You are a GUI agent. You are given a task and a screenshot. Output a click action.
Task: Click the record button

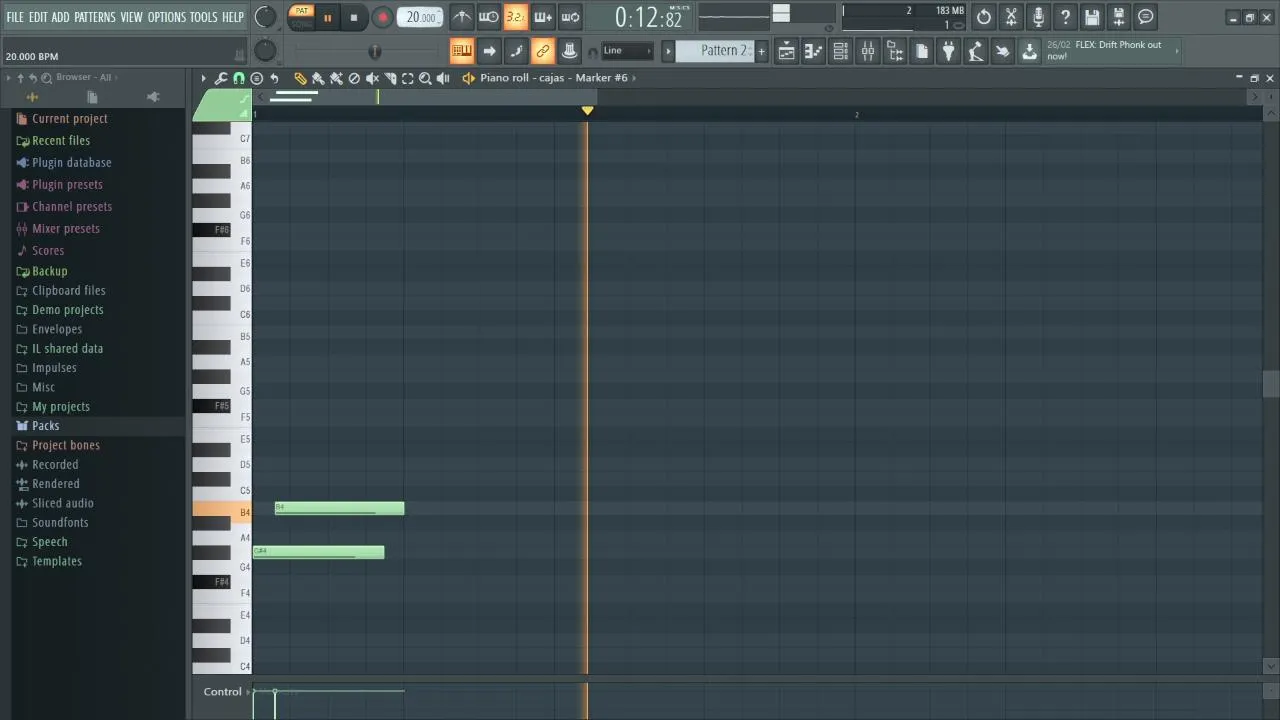382,17
